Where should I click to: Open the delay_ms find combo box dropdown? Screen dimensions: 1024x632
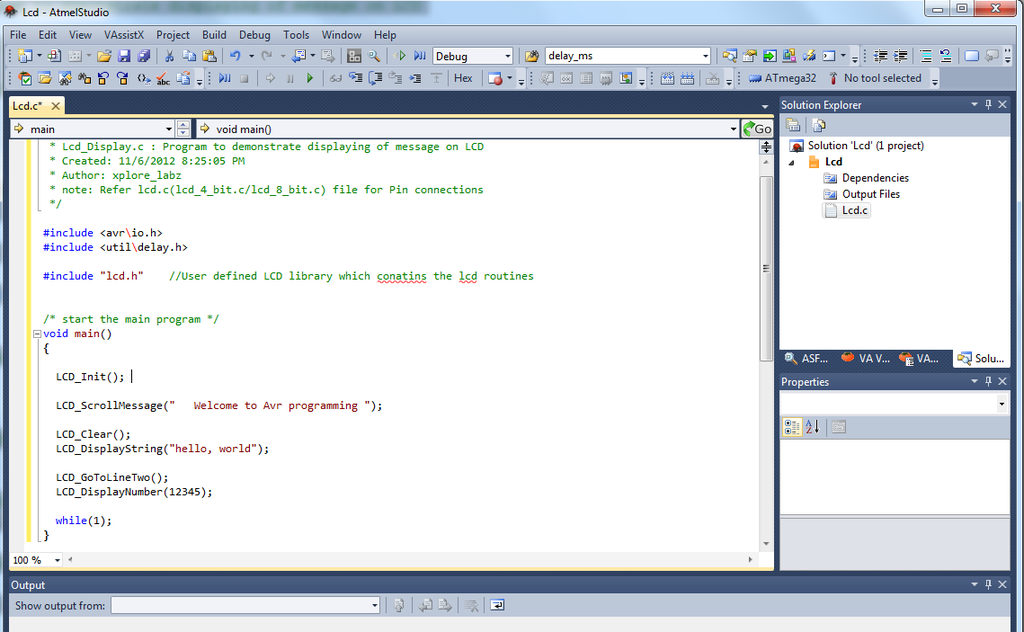(x=705, y=56)
